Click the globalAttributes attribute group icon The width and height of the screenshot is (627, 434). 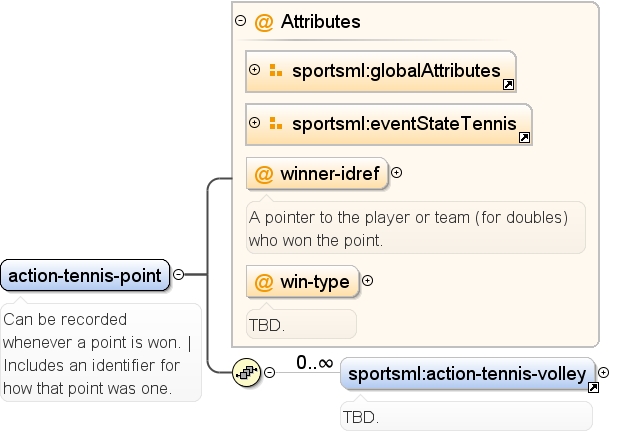(276, 70)
